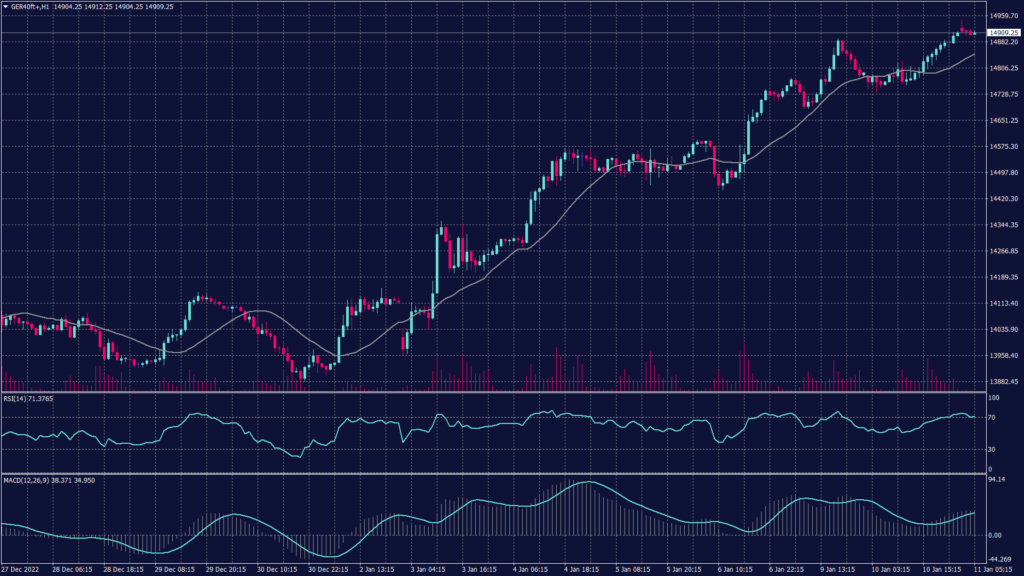The width and height of the screenshot is (1024, 576).
Task: Click the divider between chart and RSI panel
Action: point(490,392)
